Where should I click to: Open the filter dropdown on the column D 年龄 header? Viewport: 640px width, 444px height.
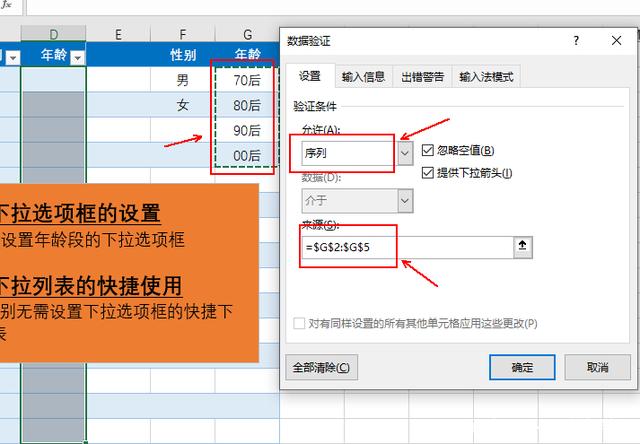tap(77, 58)
